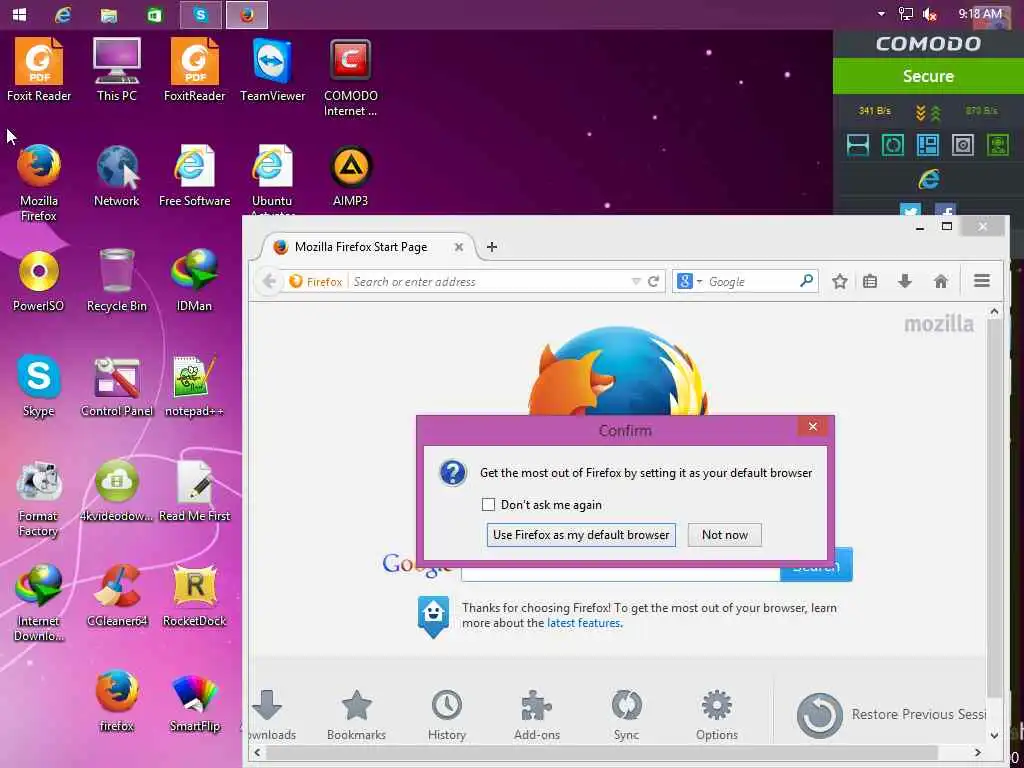1024x768 pixels.
Task: Open Control Panel desktop icon
Action: point(116,385)
